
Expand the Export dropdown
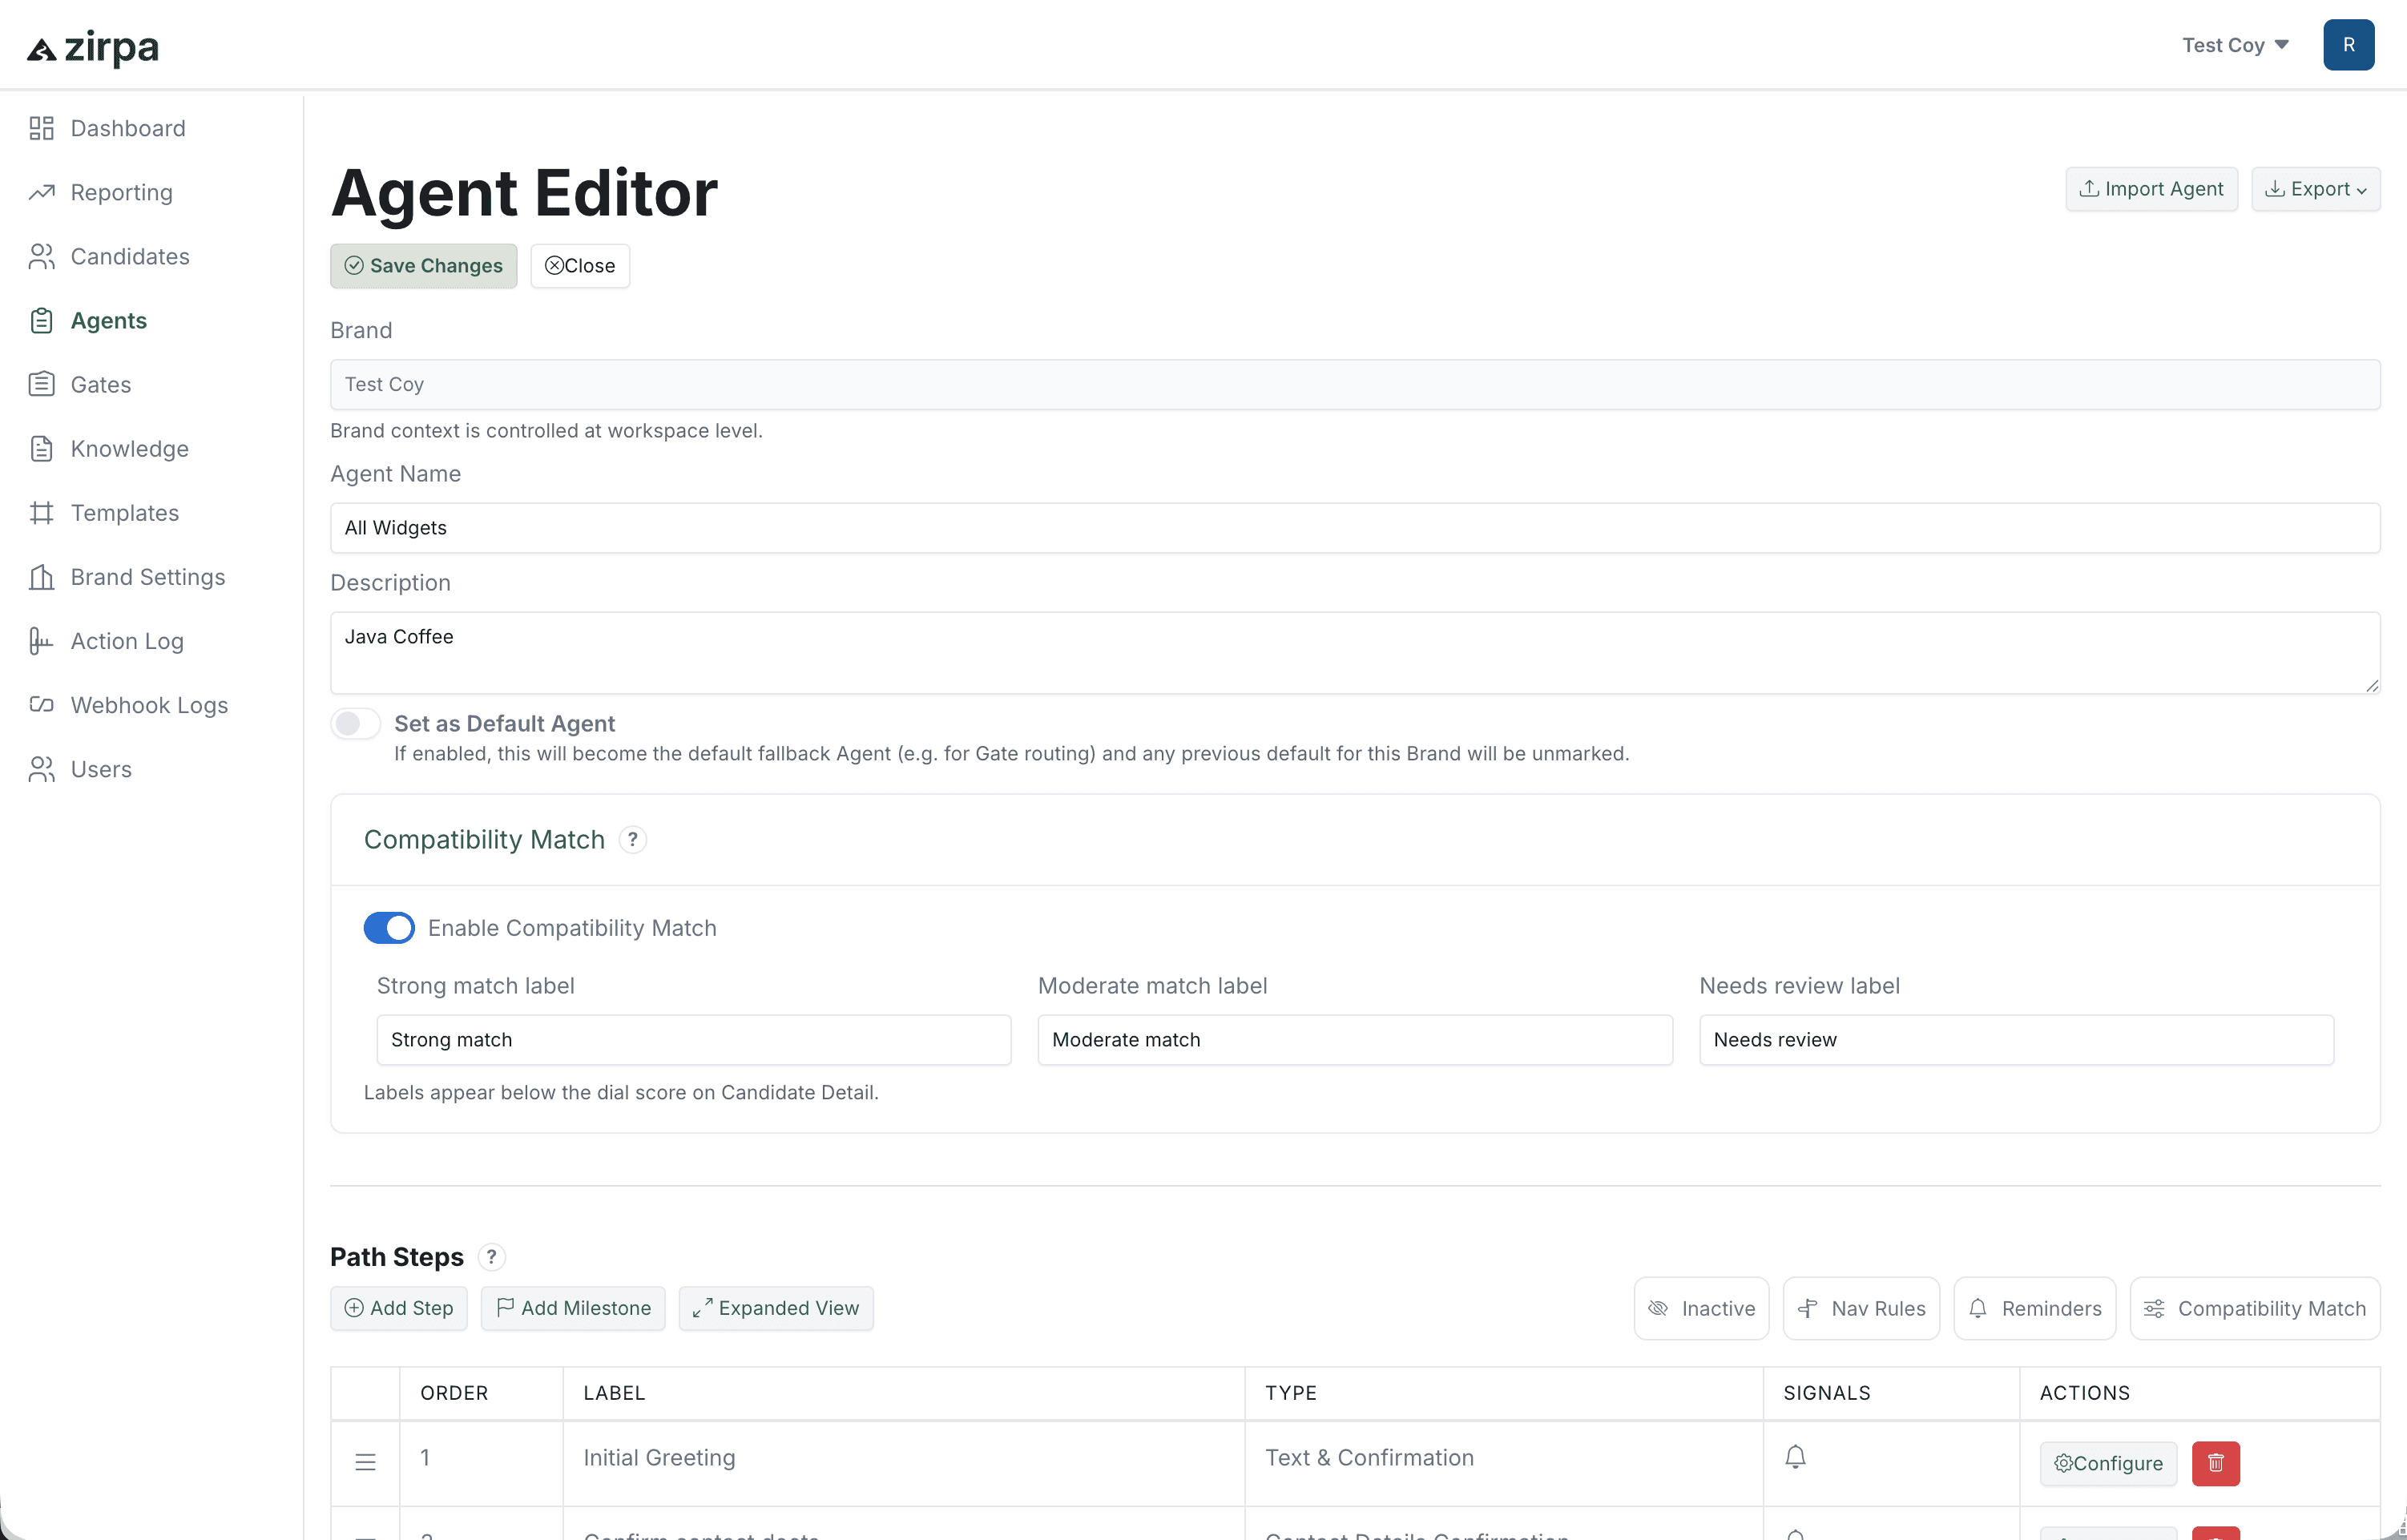point(2315,189)
